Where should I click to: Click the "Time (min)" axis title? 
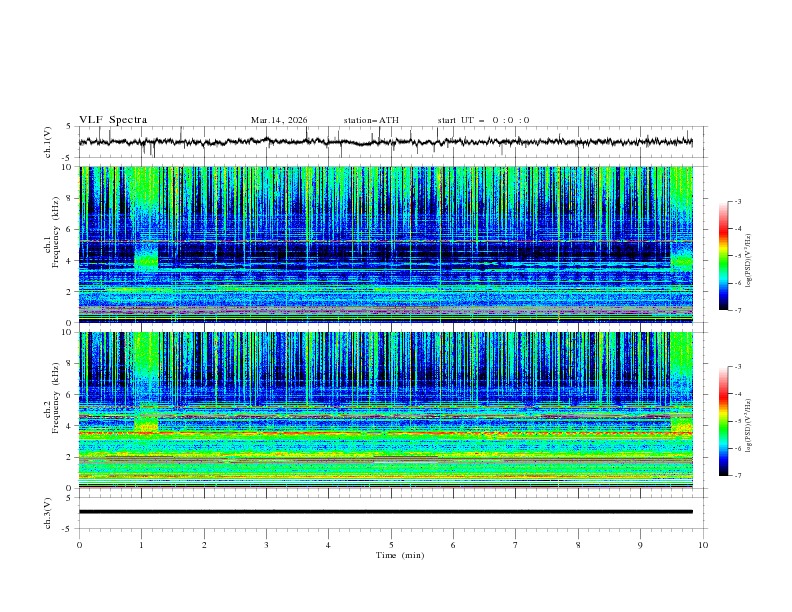400,555
